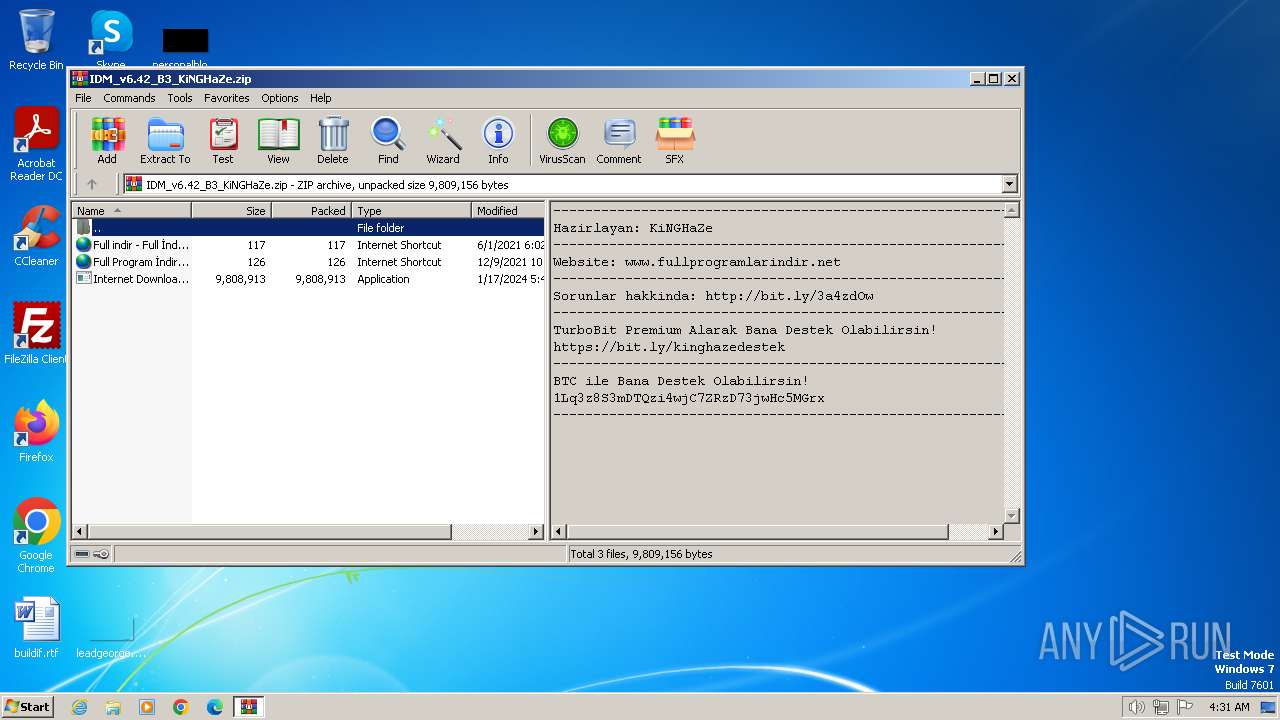This screenshot has width=1280, height=720.
Task: Expand the archive path dropdown
Action: (x=1009, y=184)
